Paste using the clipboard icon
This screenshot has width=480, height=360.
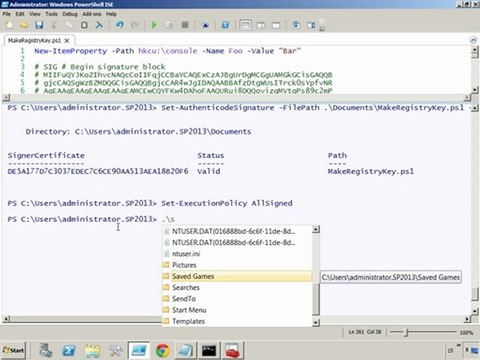pyautogui.click(x=84, y=25)
